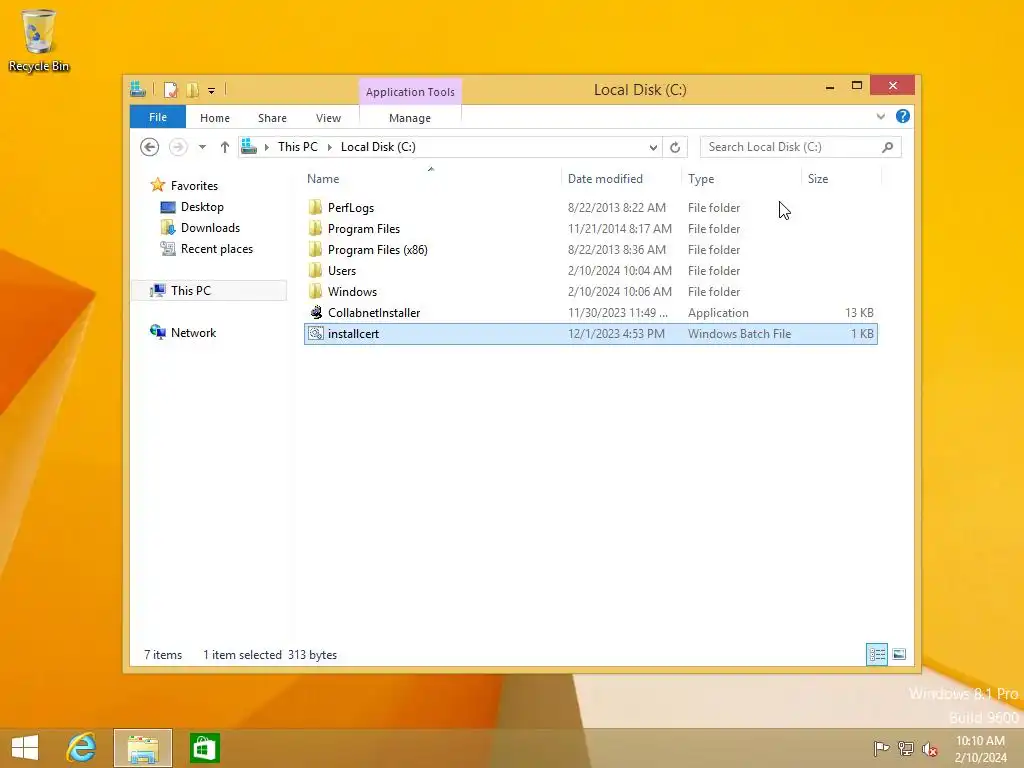Sort by the Date modified column header
This screenshot has width=1024, height=768.
pos(605,179)
